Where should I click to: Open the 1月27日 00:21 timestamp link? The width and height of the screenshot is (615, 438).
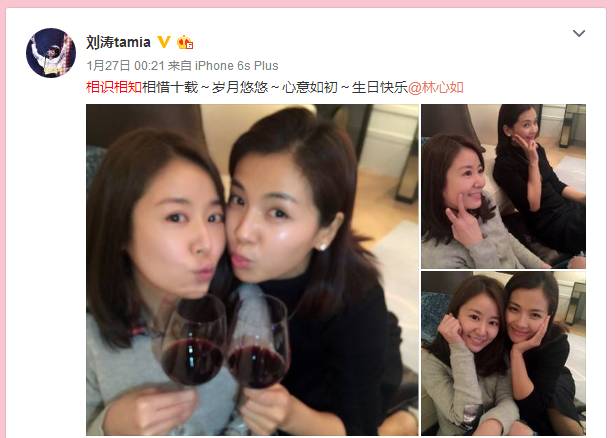click(125, 65)
